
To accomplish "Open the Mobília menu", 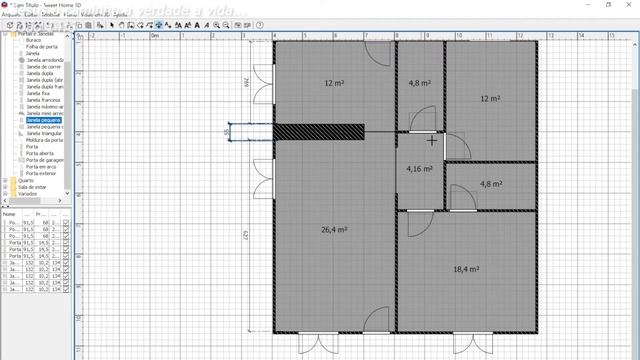I will tap(51, 15).
